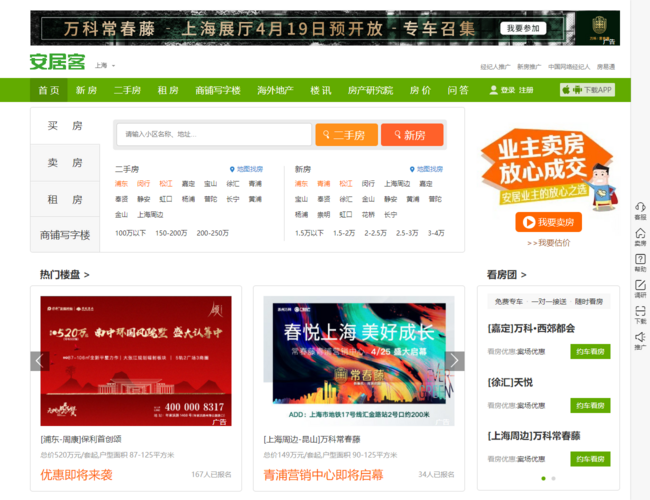
Task: Select the first green carousel dot in 看房团
Action: pos(543,478)
